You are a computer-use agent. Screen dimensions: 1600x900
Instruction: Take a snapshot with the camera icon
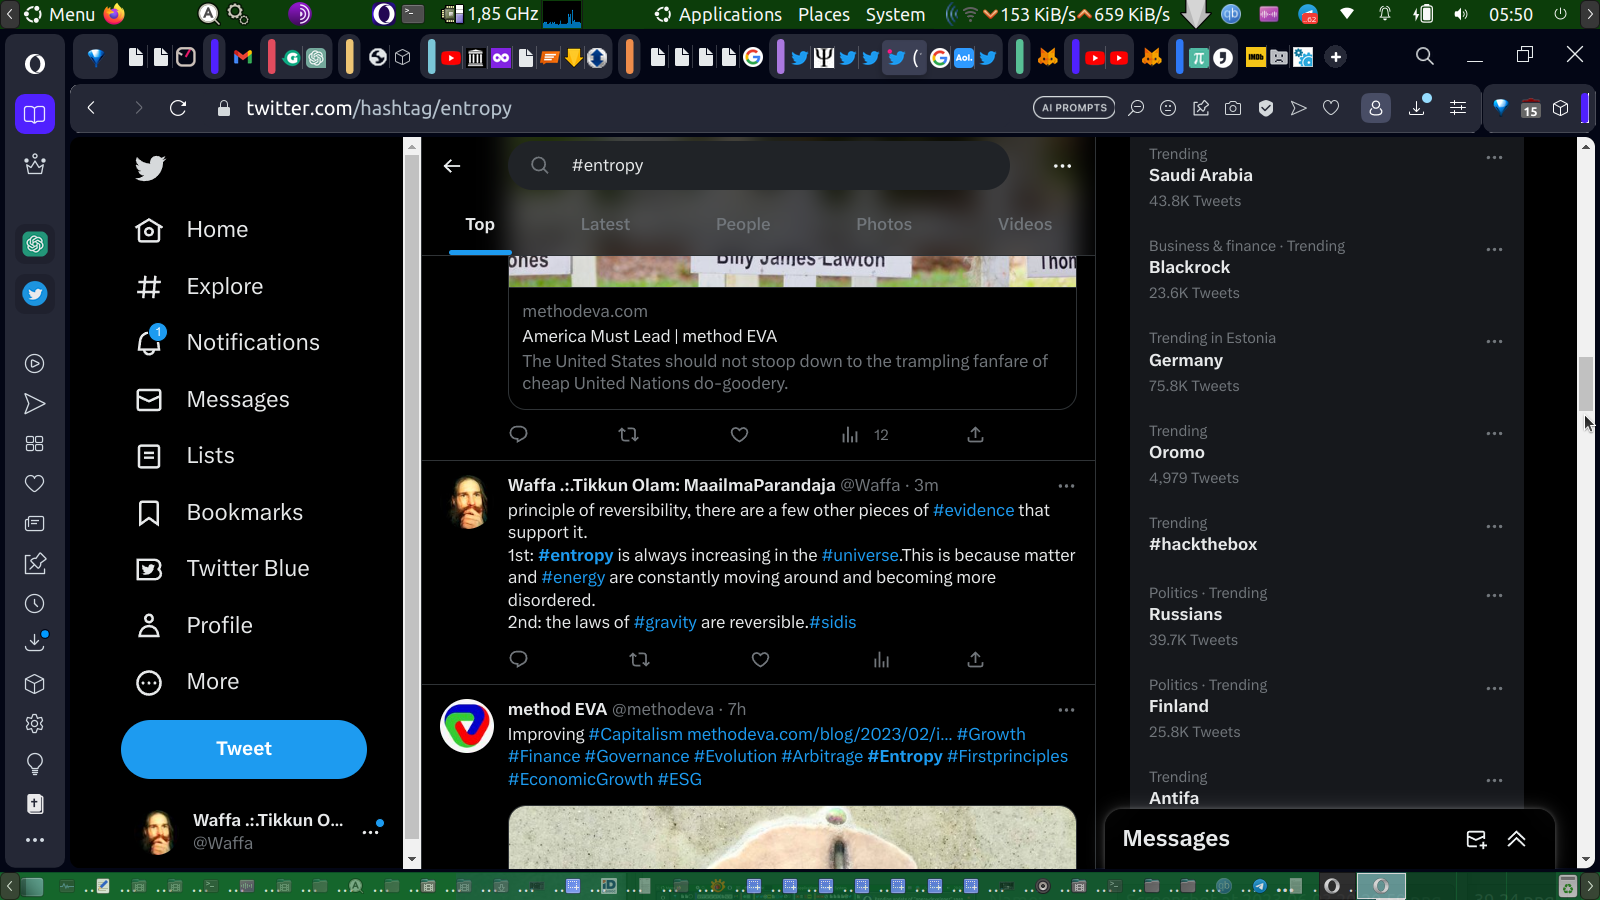(x=1233, y=108)
